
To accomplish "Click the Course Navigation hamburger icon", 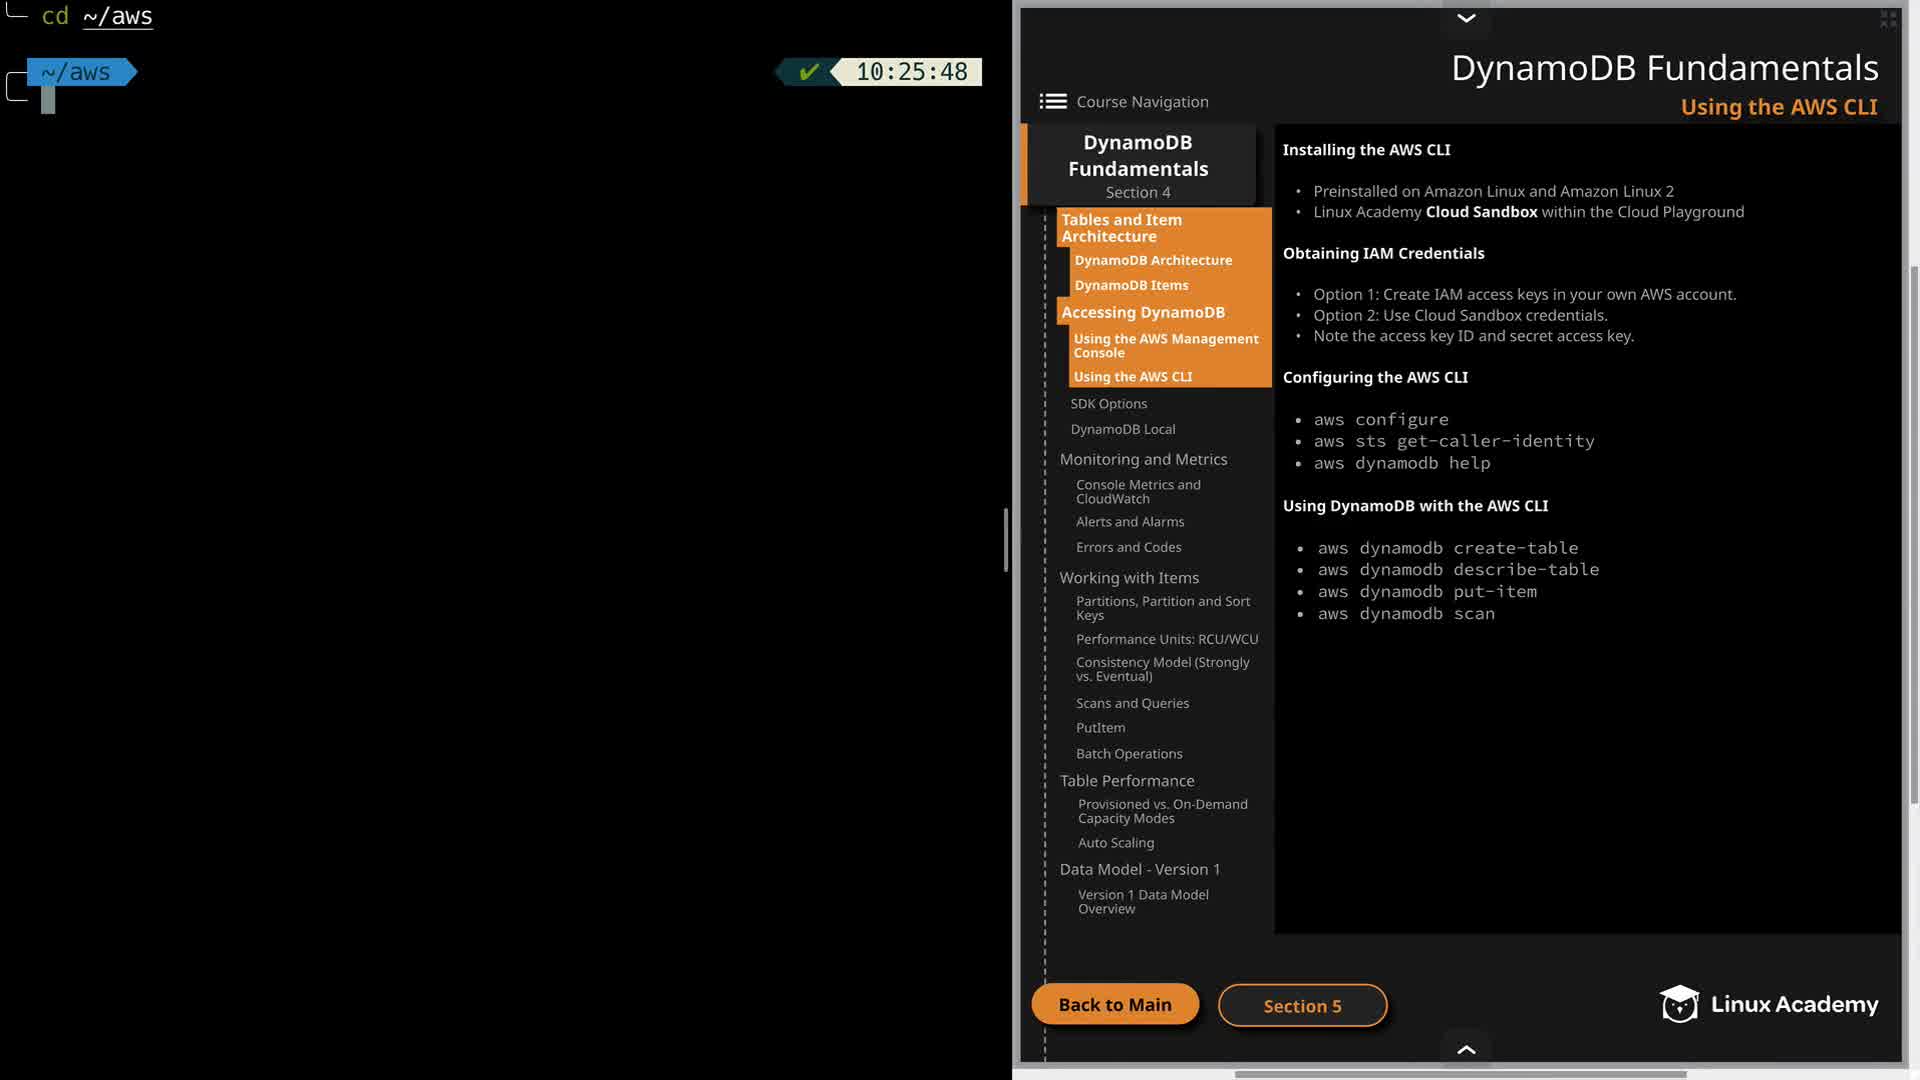I will pos(1052,102).
